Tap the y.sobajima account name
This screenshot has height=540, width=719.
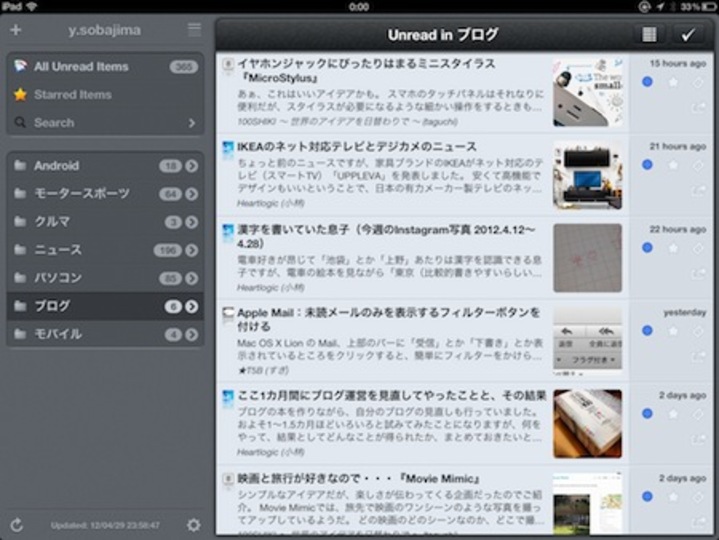click(x=105, y=30)
